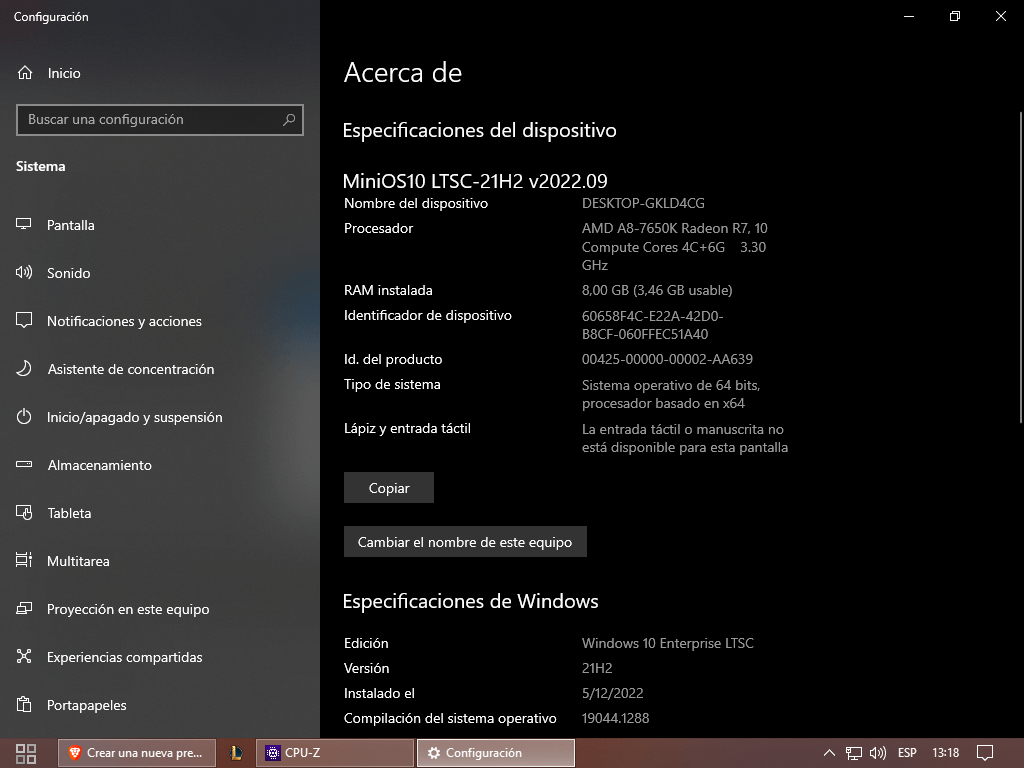The height and width of the screenshot is (768, 1024).
Task: Click the Portapapeles clipboard icon
Action: coord(24,705)
